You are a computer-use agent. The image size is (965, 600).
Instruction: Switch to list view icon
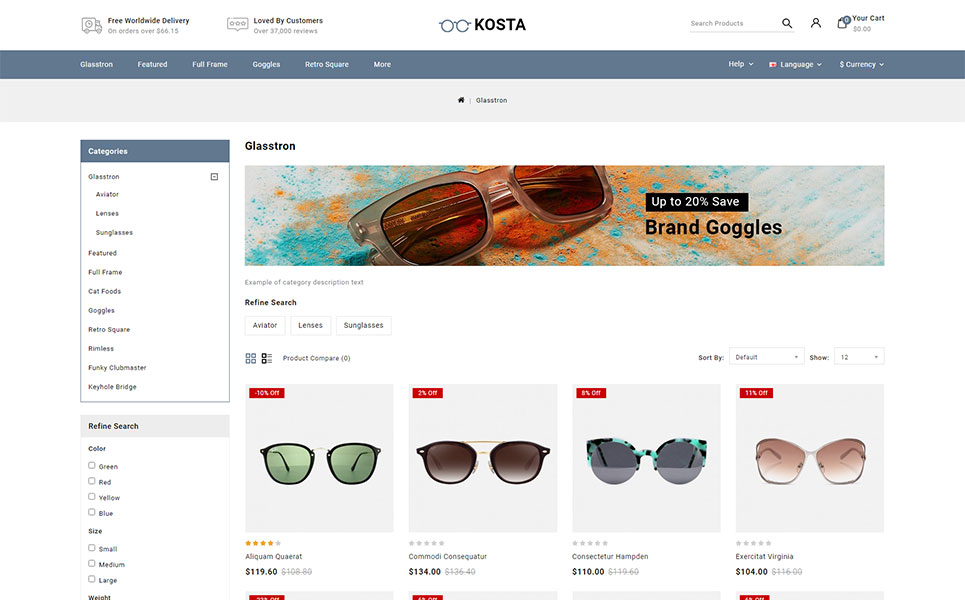[266, 358]
